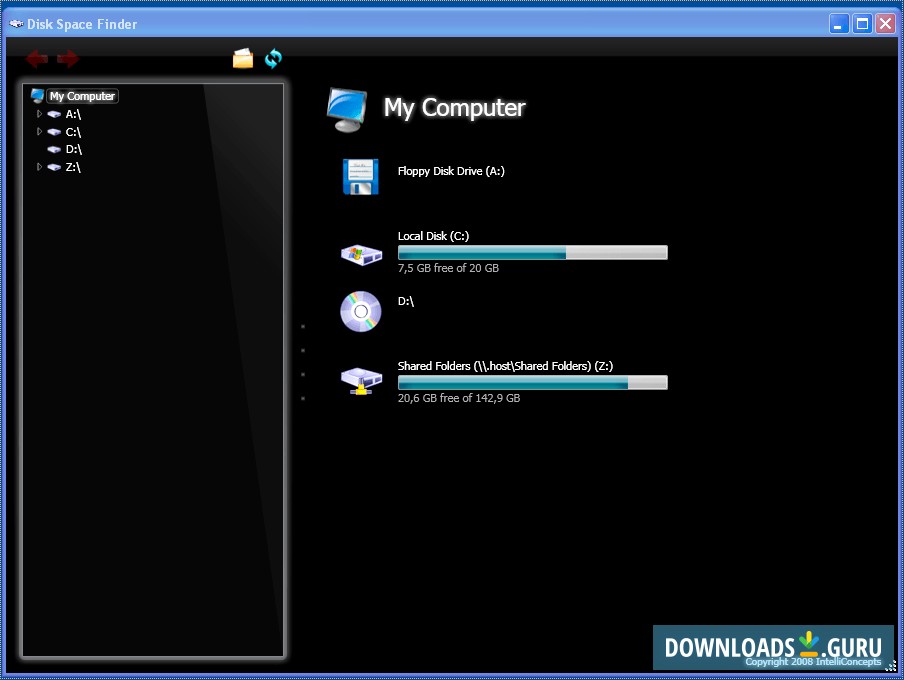The width and height of the screenshot is (904, 680).
Task: Expand the A:\ drive node
Action: tap(39, 114)
